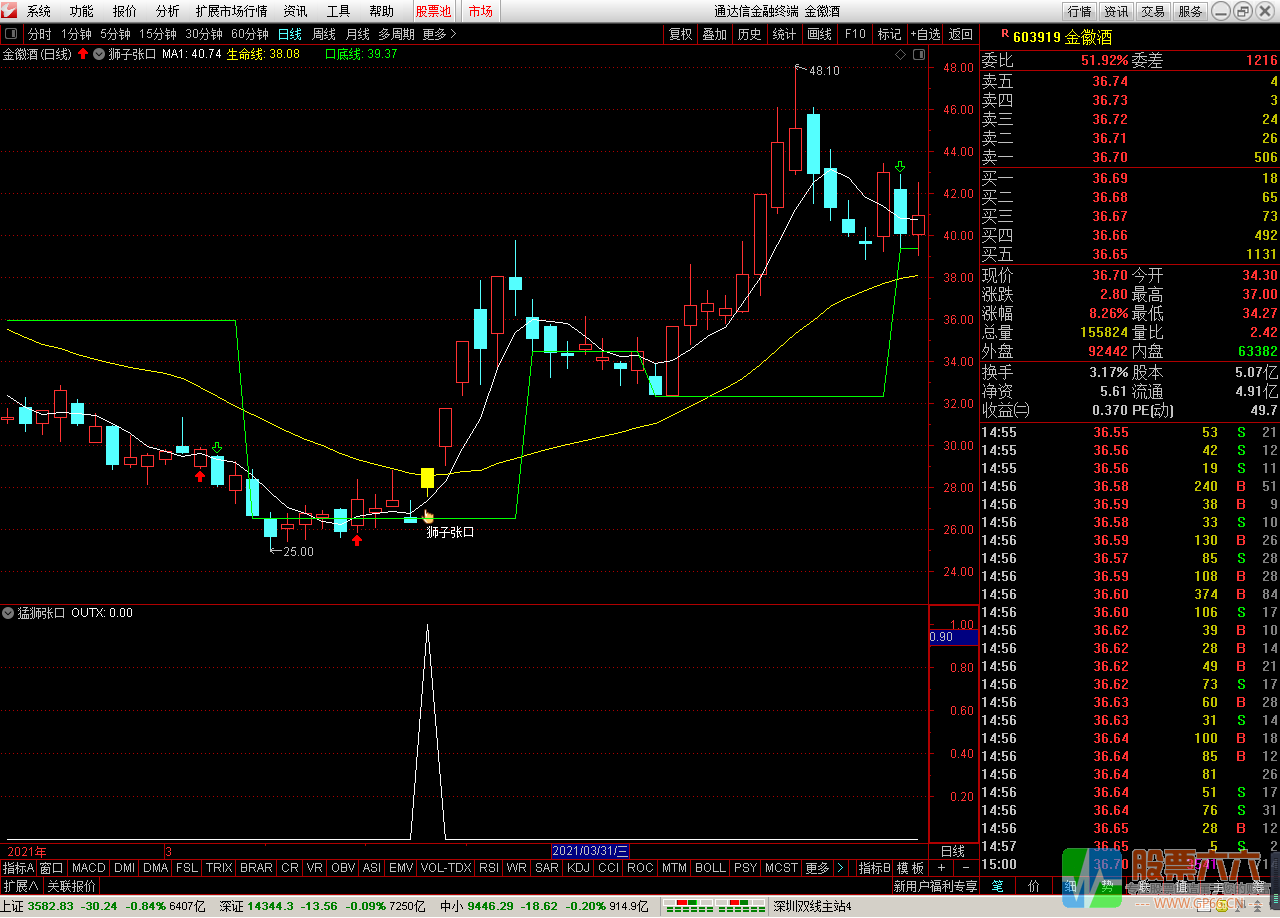This screenshot has width=1280, height=918.
Task: Open the 工具 menu
Action: click(338, 11)
